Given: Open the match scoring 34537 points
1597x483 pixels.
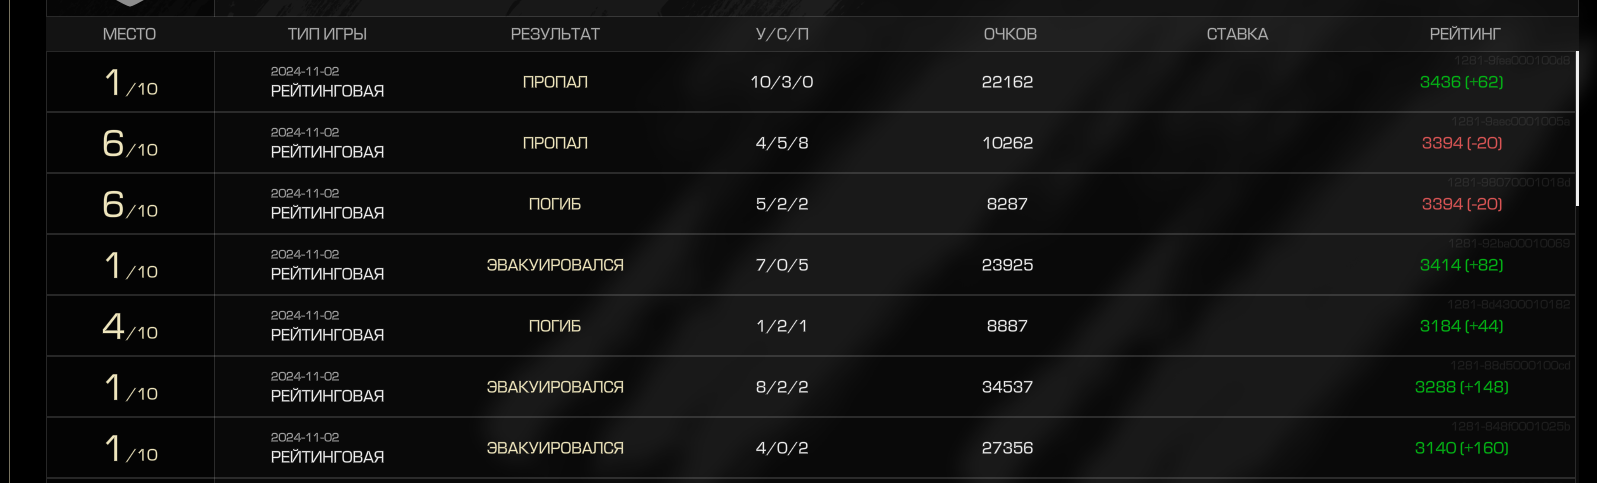Looking at the screenshot, I should tap(811, 387).
